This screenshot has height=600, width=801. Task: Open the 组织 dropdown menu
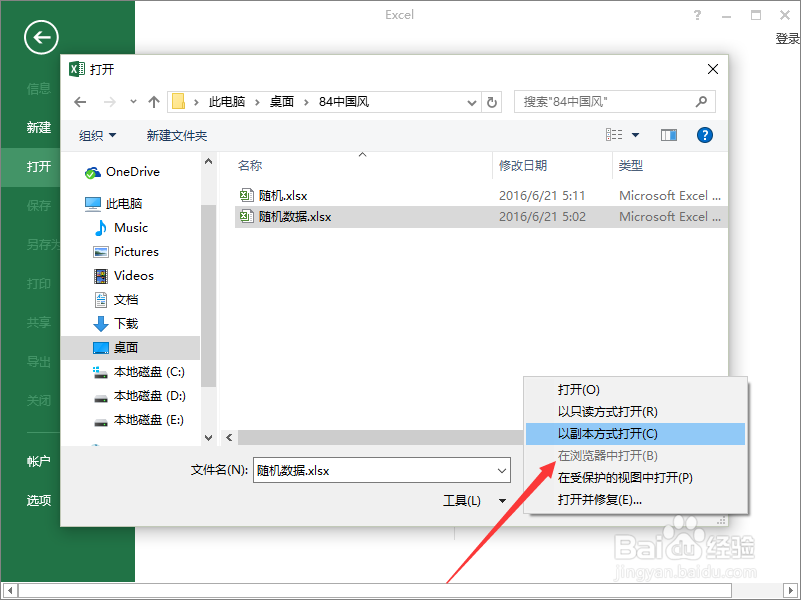96,134
